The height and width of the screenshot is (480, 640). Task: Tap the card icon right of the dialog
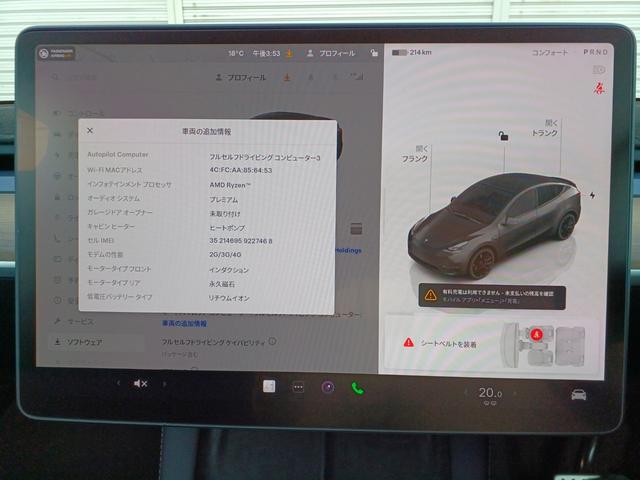click(356, 229)
